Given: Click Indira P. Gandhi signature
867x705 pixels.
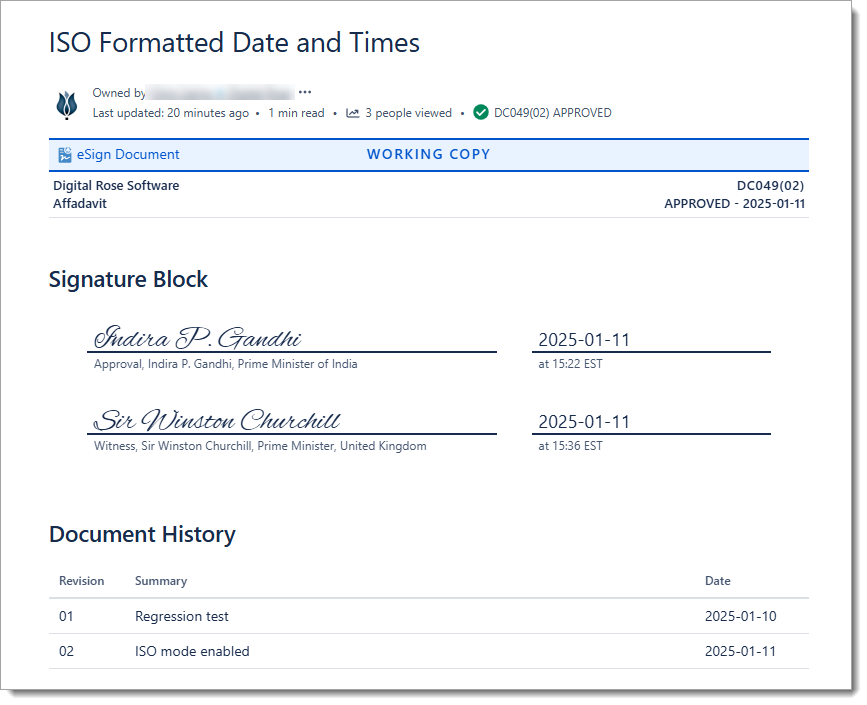Looking at the screenshot, I should click(x=198, y=338).
